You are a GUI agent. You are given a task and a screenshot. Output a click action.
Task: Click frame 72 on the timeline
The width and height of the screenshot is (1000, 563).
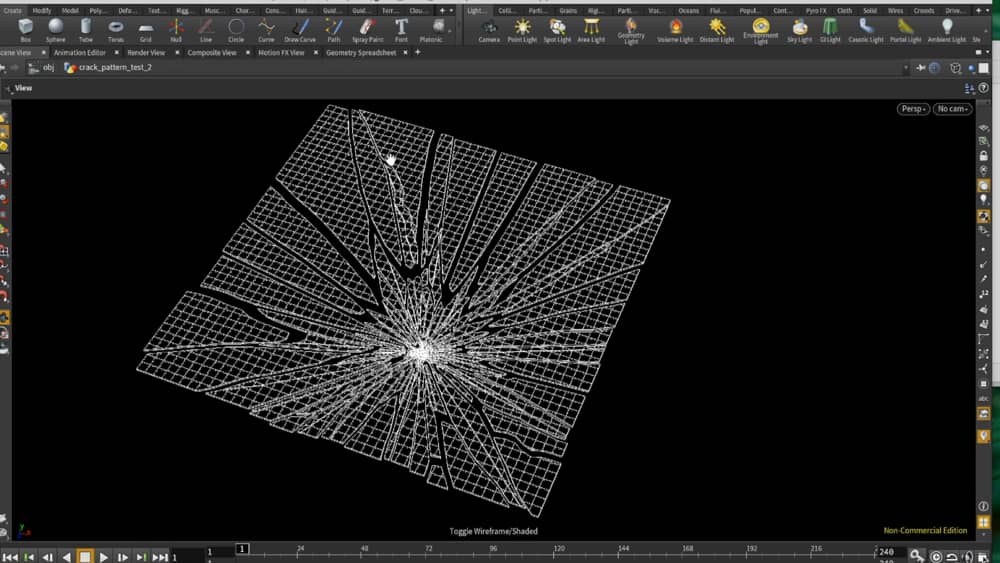tap(429, 549)
